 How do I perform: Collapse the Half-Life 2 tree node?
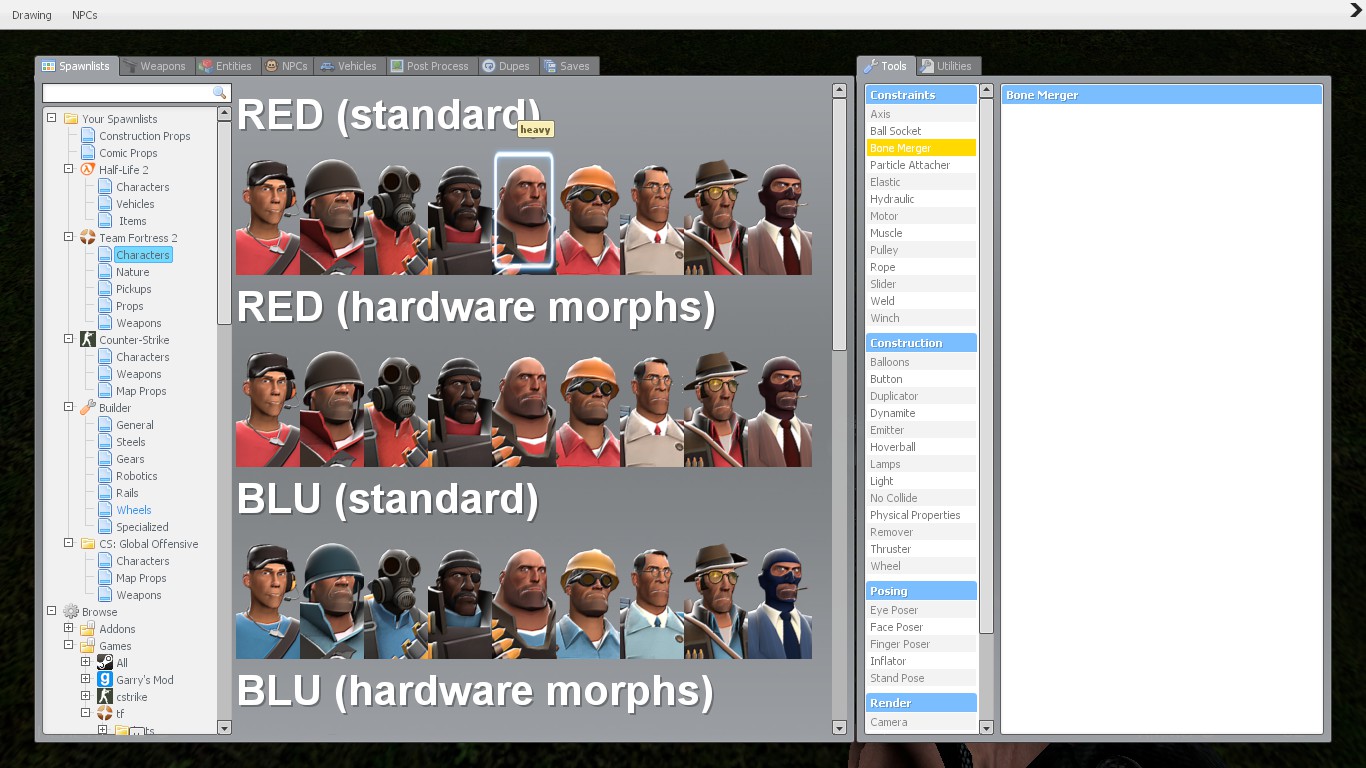point(69,170)
